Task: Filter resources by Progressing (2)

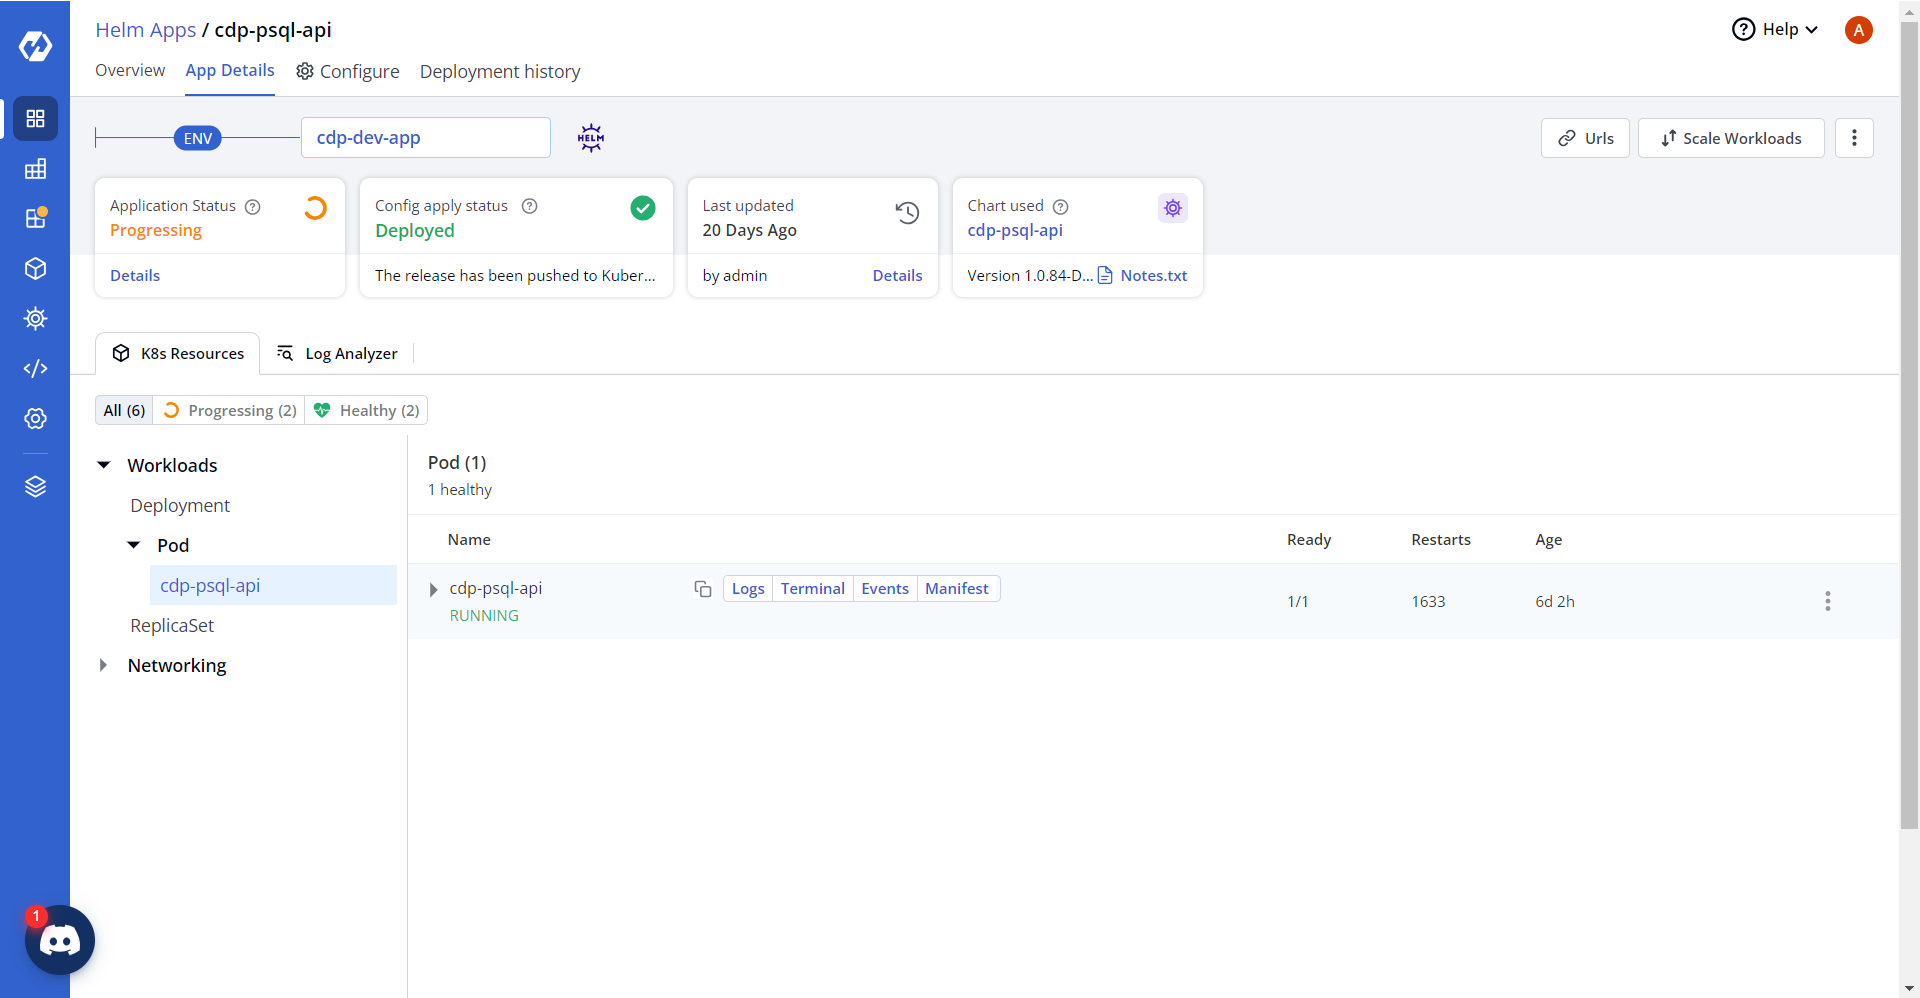Action: [230, 410]
